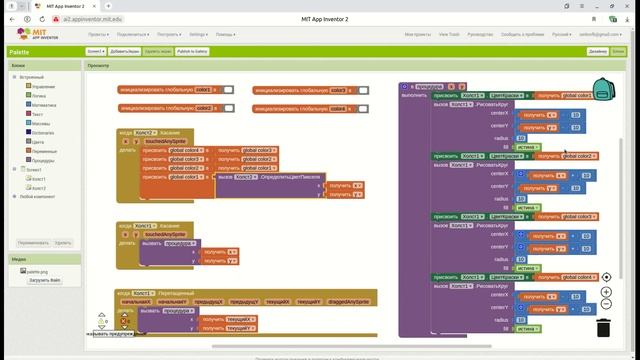This screenshot has height=360, width=640.
Task: Zoom in with the plus icon
Action: 606,292
